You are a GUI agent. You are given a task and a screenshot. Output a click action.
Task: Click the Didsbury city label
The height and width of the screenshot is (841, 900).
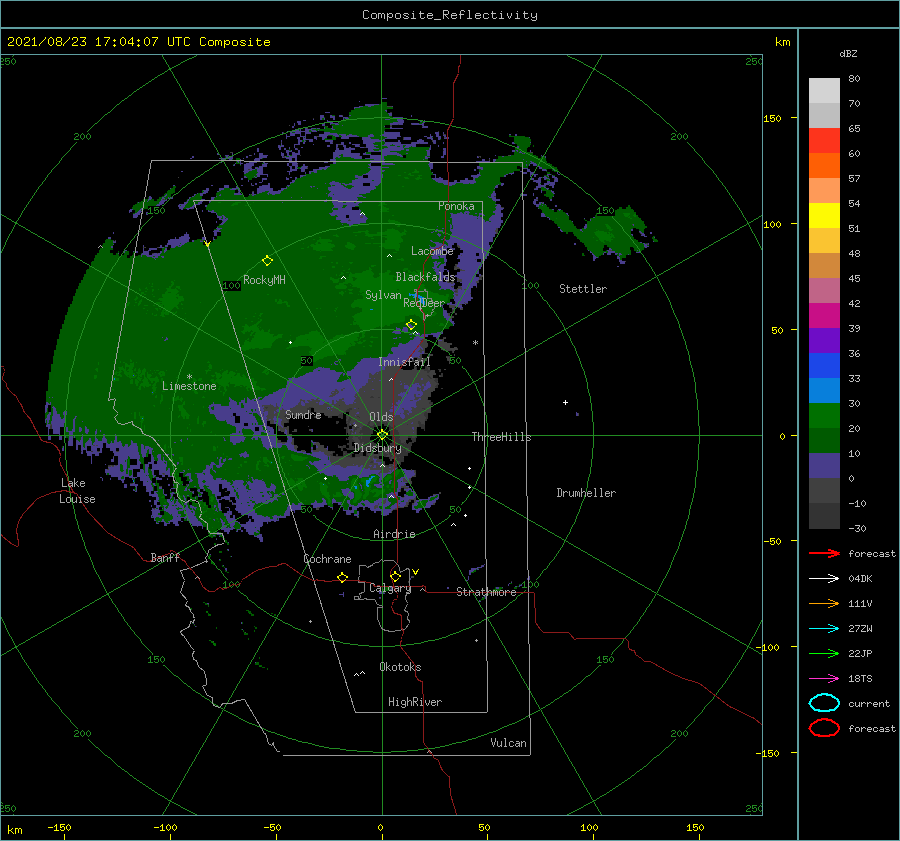pos(377,448)
